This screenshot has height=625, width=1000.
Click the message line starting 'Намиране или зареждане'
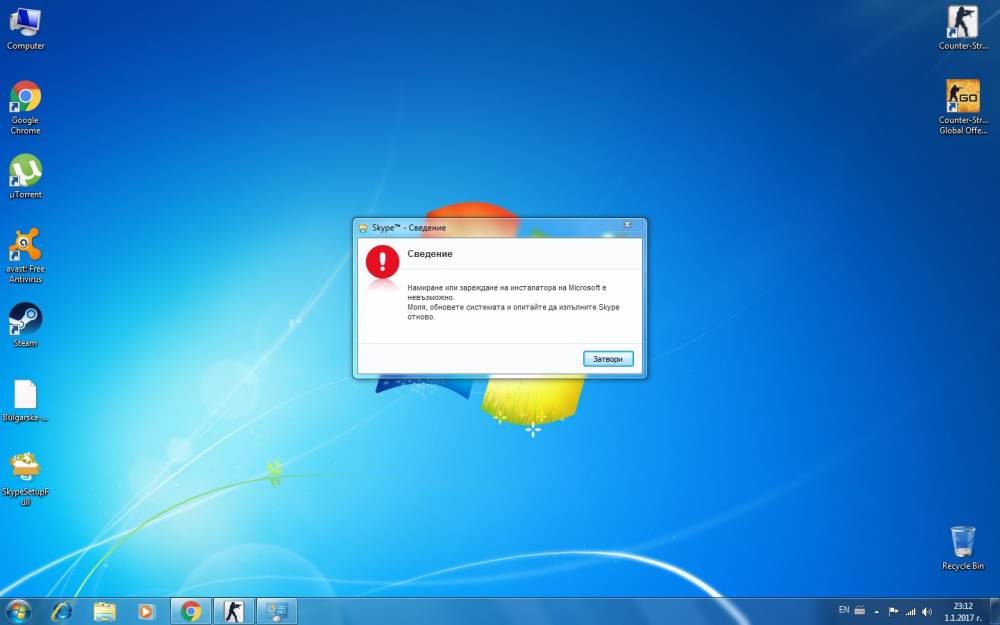[507, 288]
